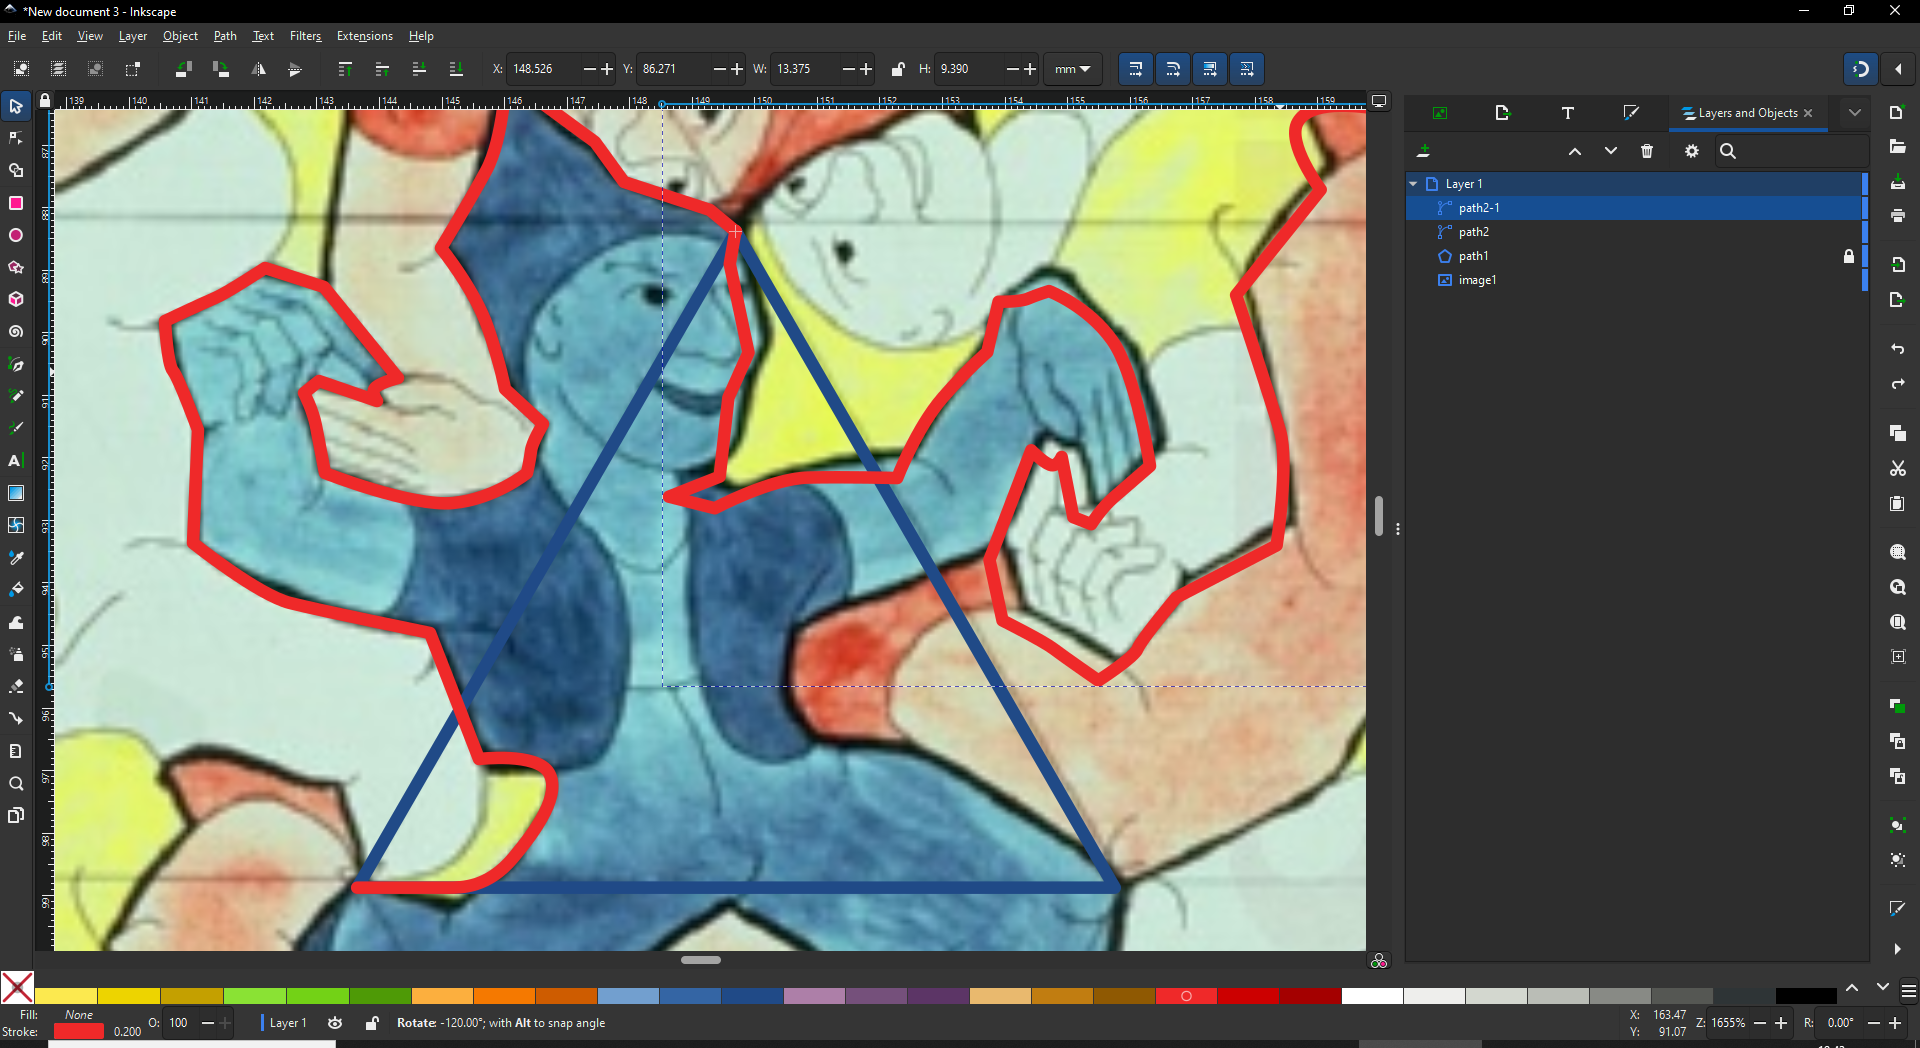Image resolution: width=1920 pixels, height=1048 pixels.
Task: Open the dock panel tabs chevron dropdown
Action: click(1855, 113)
